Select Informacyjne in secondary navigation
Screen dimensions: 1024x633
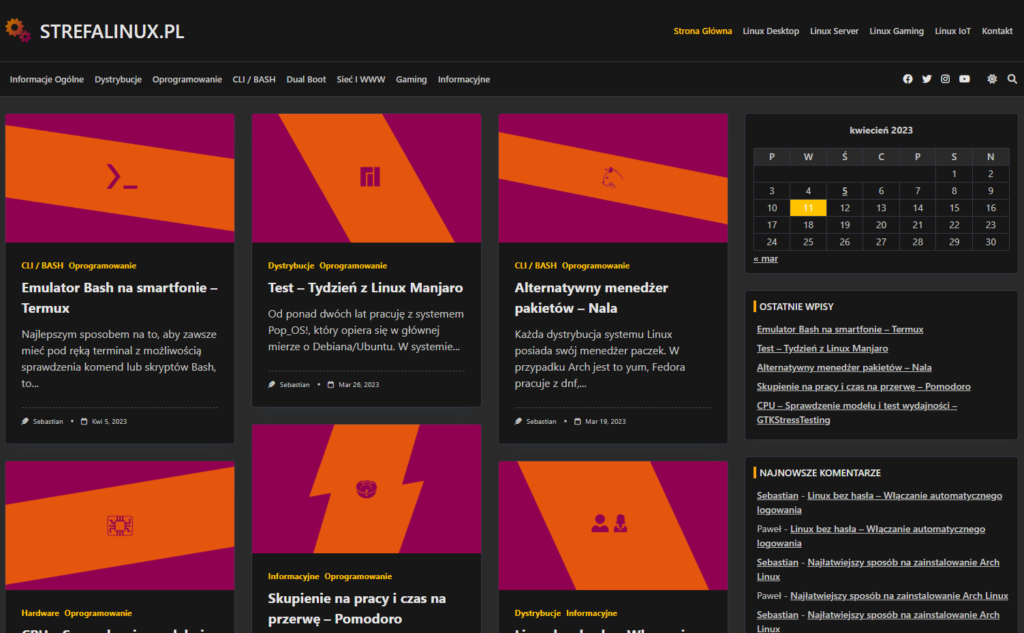[x=464, y=79]
